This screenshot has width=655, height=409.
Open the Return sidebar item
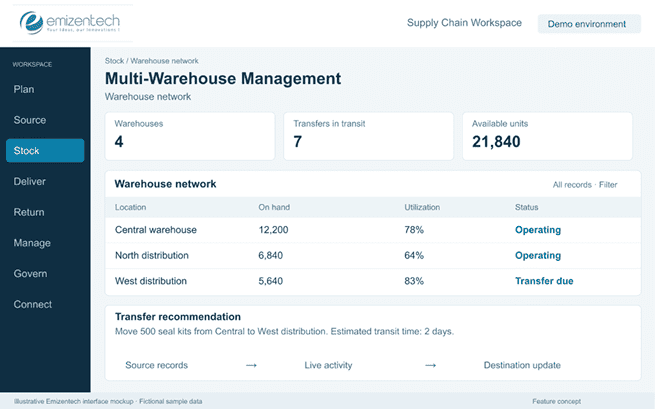tap(29, 212)
